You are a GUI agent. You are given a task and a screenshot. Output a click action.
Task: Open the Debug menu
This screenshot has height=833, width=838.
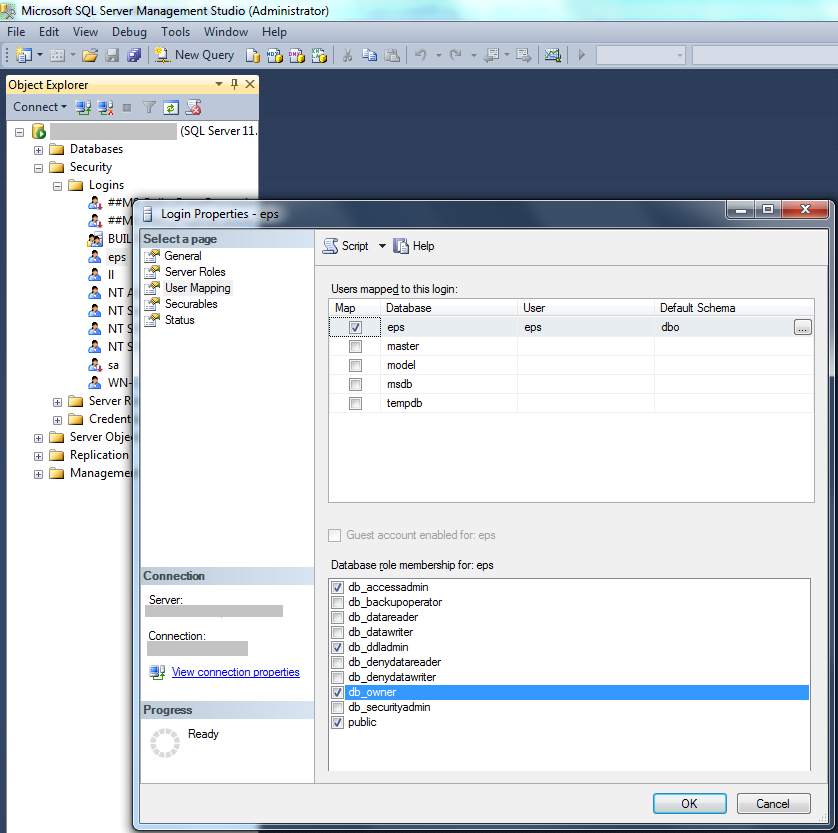click(x=129, y=32)
